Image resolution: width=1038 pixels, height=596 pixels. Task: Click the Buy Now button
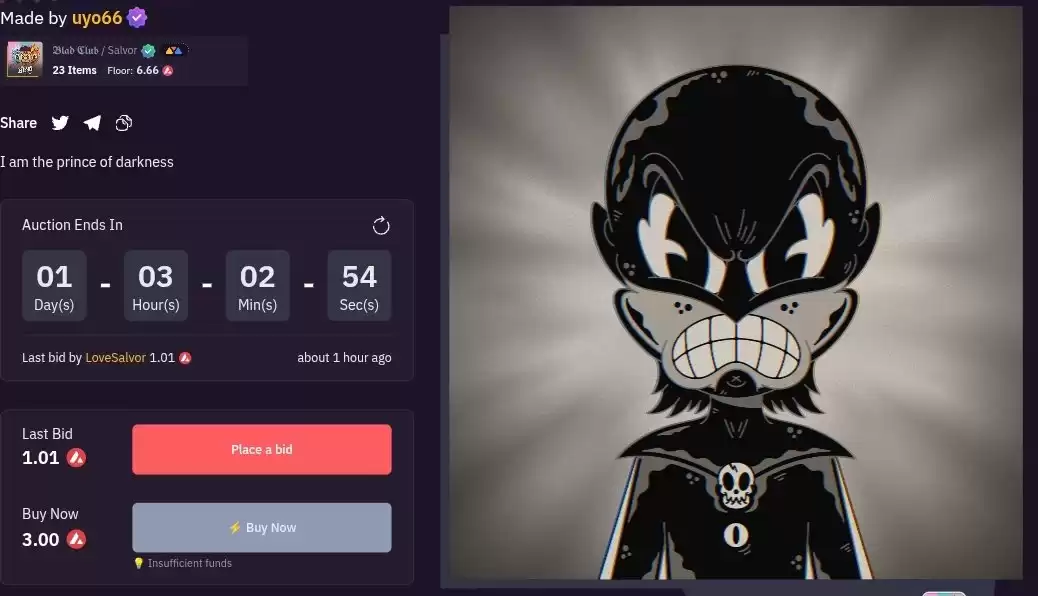(x=261, y=528)
